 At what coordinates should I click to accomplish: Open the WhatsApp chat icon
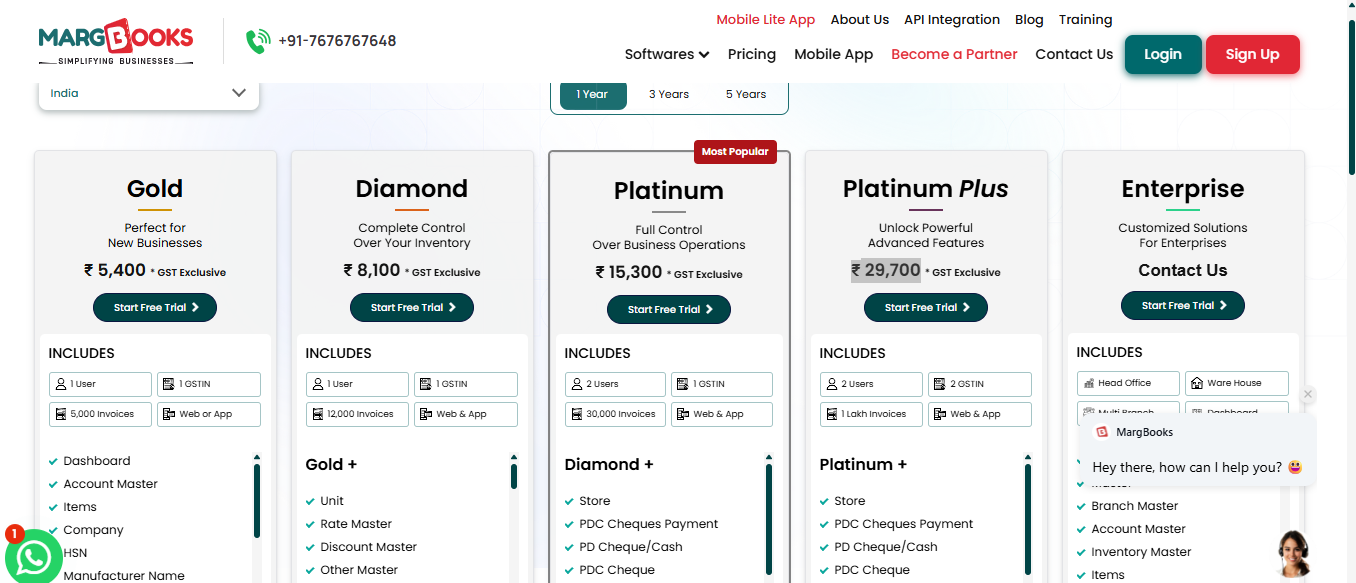coord(33,556)
